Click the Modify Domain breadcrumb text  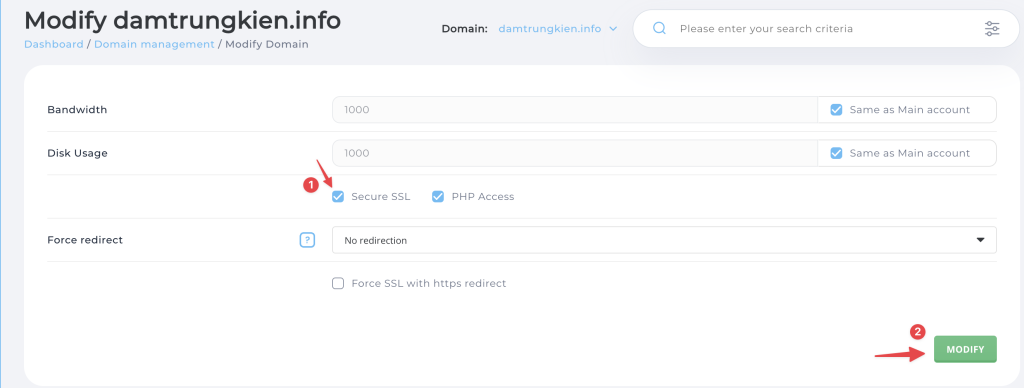[x=267, y=44]
